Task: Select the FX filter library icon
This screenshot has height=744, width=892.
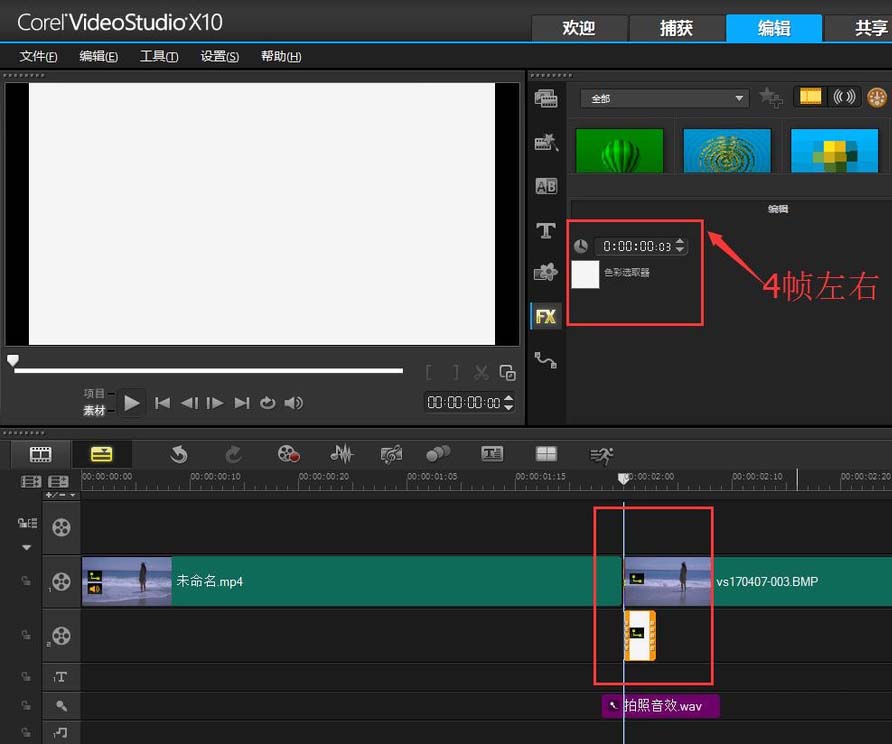Action: pyautogui.click(x=546, y=316)
